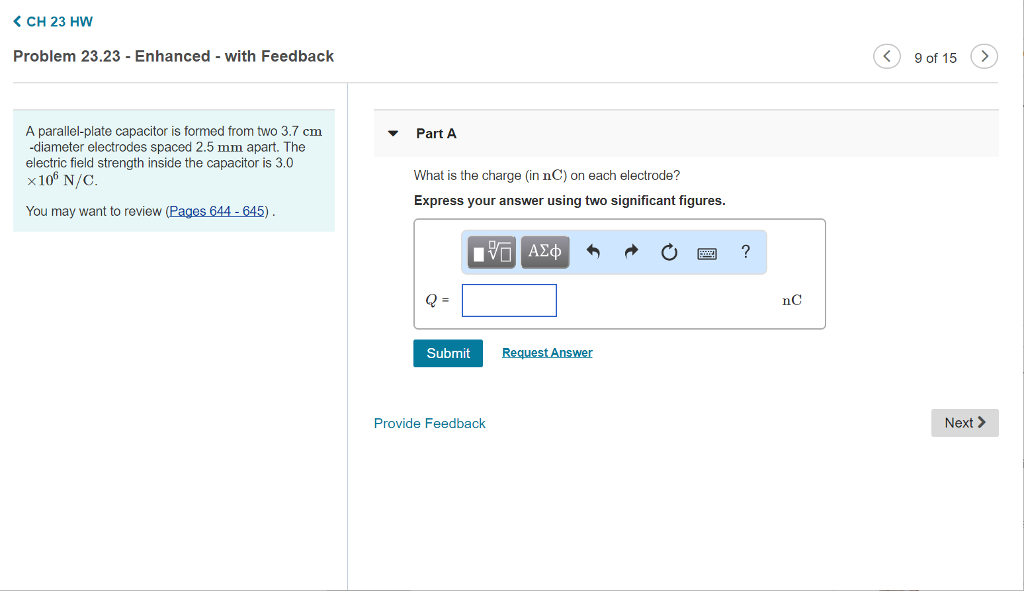Reset the answer with circular arrow icon
The height and width of the screenshot is (591, 1024).
[669, 252]
